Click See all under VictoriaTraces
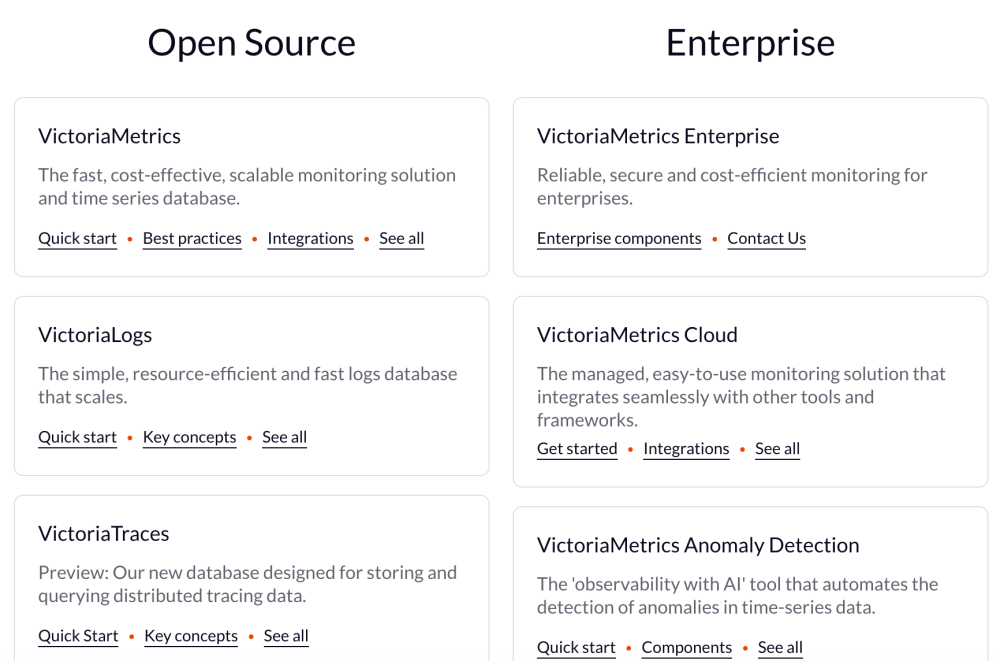 [x=286, y=636]
